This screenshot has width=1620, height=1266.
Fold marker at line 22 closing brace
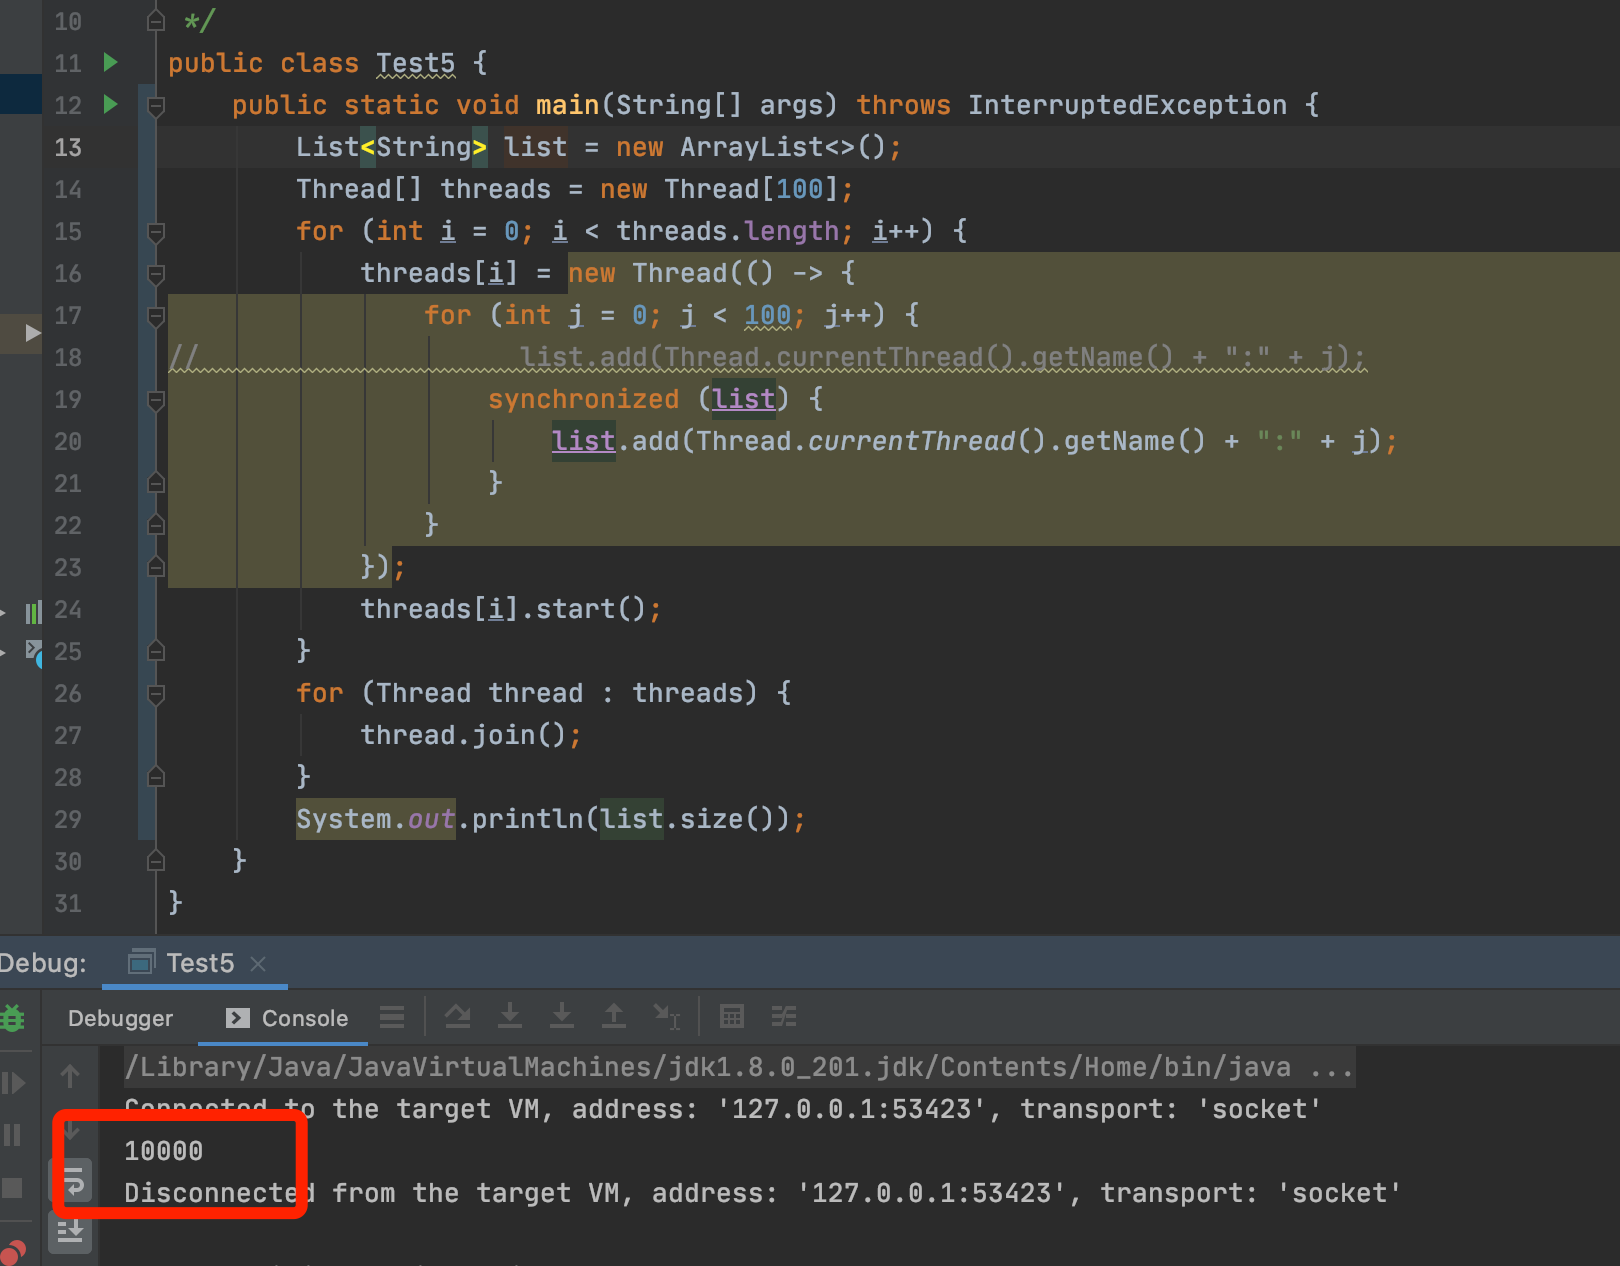156,525
